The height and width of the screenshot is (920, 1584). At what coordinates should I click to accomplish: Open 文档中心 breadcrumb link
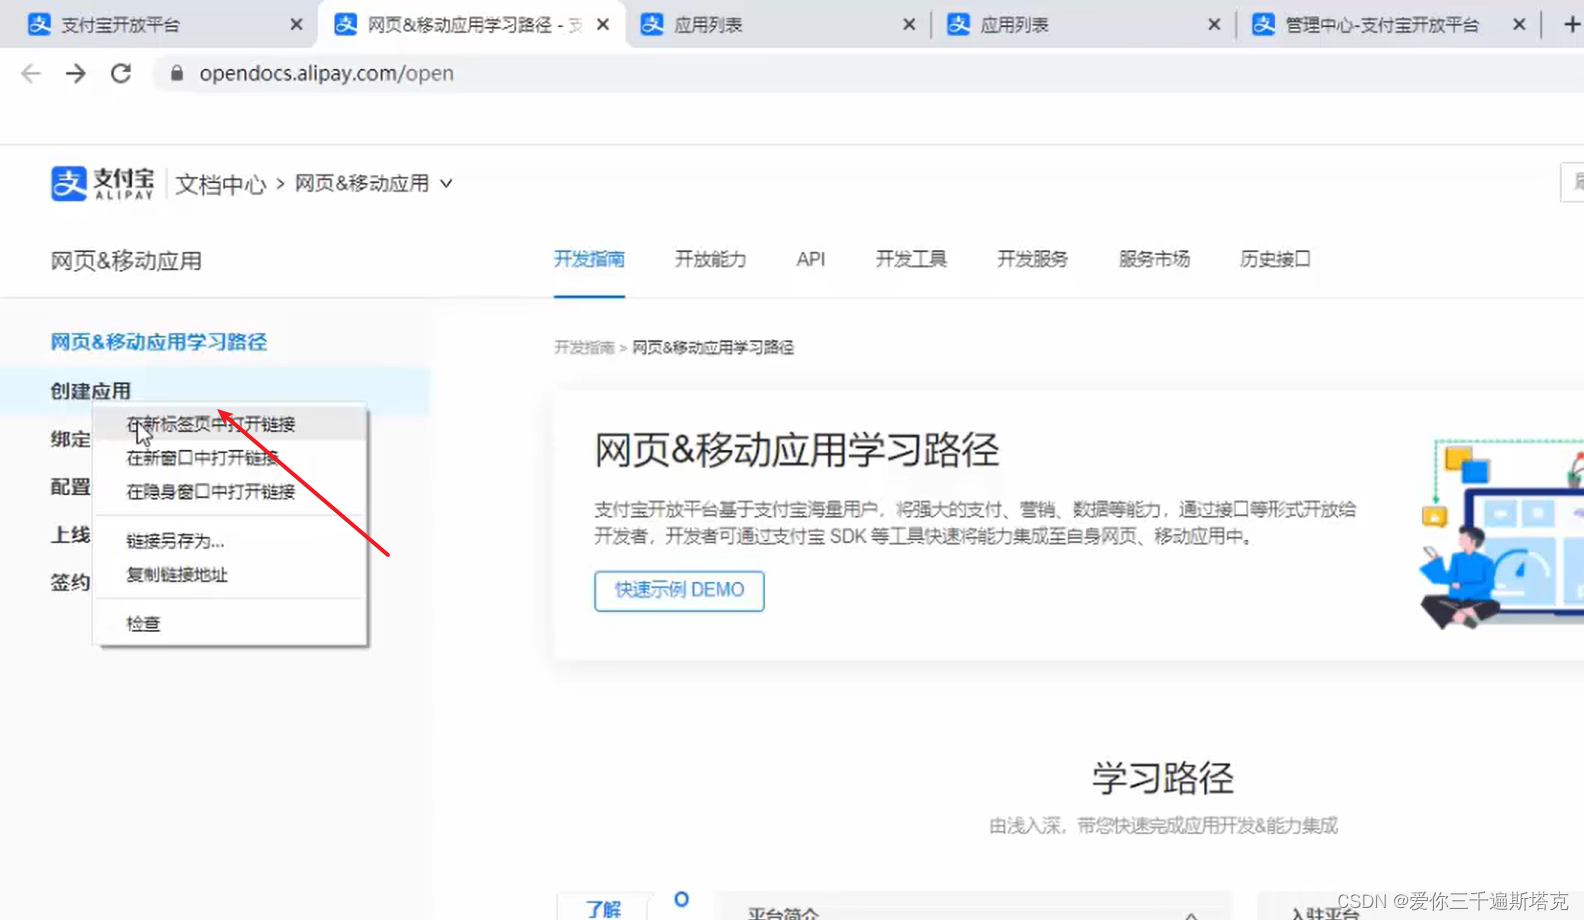(x=221, y=184)
